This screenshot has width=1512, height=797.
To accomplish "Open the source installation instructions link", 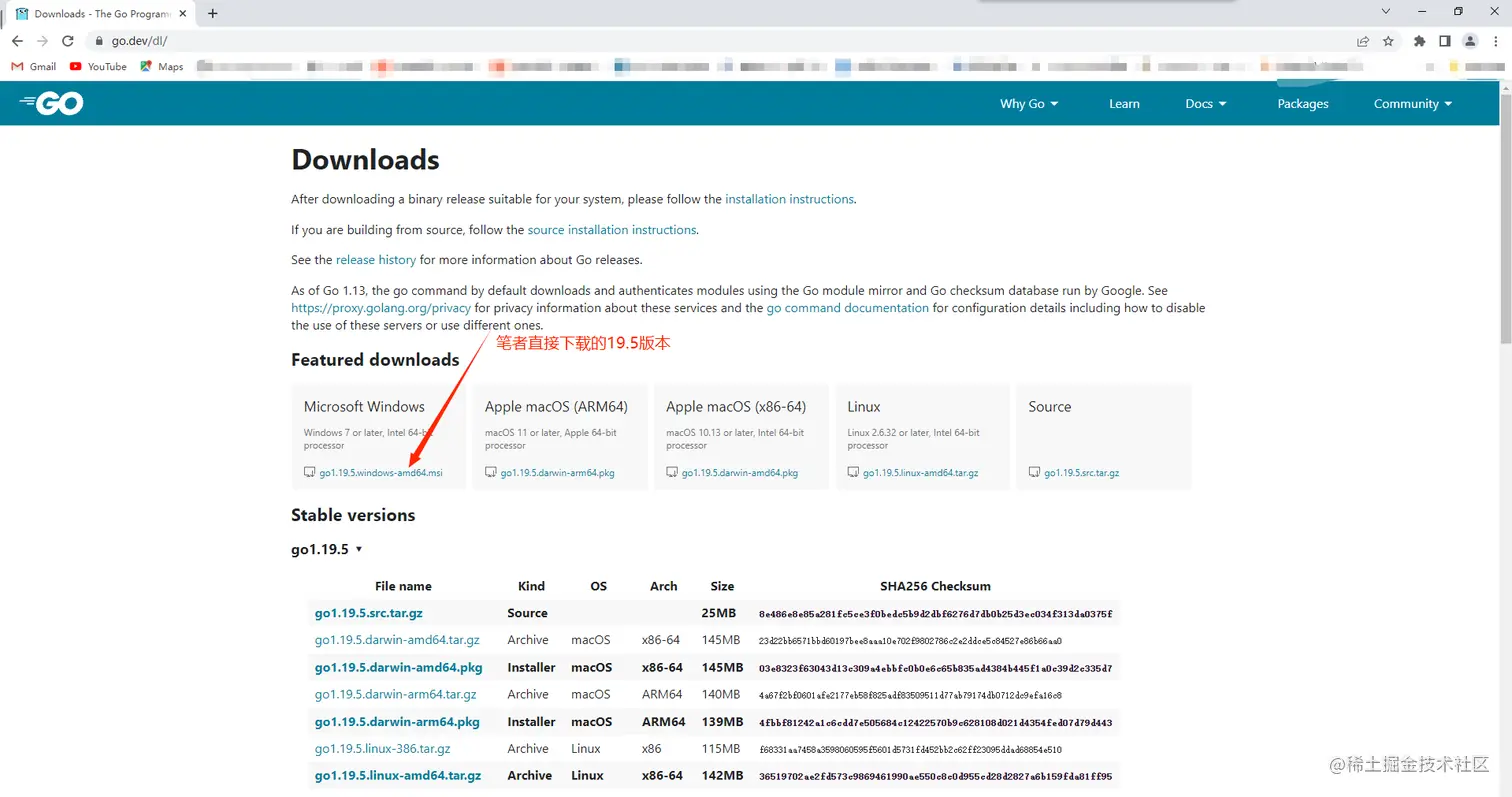I will click(612, 230).
